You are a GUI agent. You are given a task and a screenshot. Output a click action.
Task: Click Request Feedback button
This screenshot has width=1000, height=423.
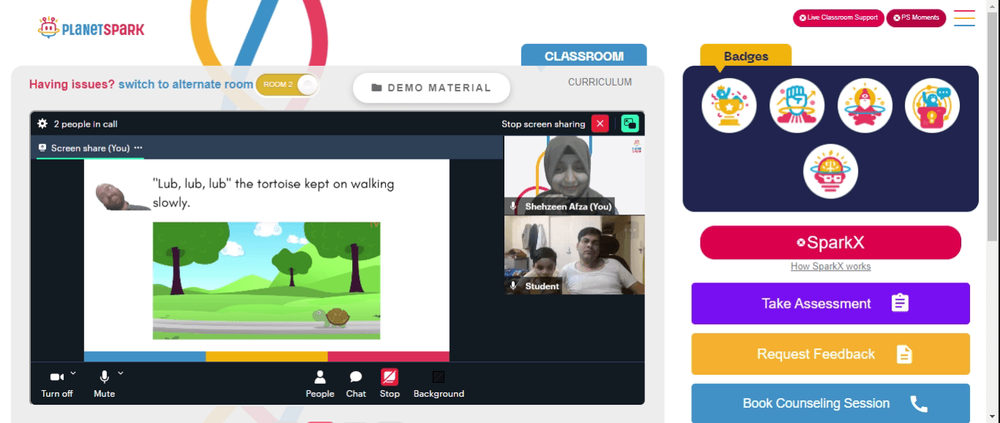pyautogui.click(x=830, y=353)
